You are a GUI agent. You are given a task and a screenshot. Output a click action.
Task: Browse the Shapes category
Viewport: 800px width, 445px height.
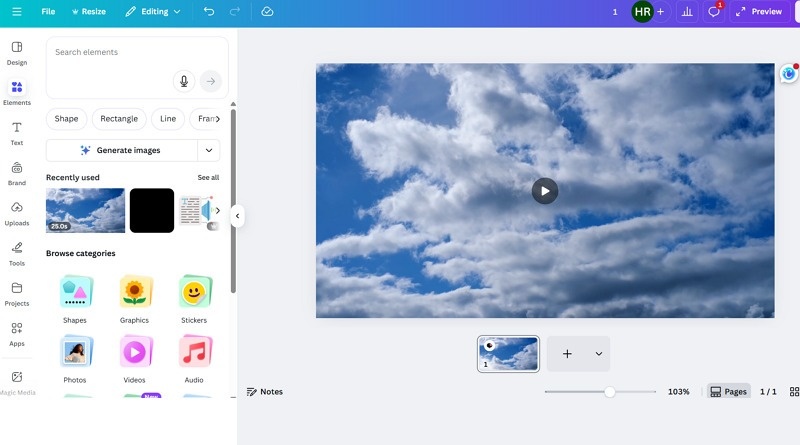point(75,300)
